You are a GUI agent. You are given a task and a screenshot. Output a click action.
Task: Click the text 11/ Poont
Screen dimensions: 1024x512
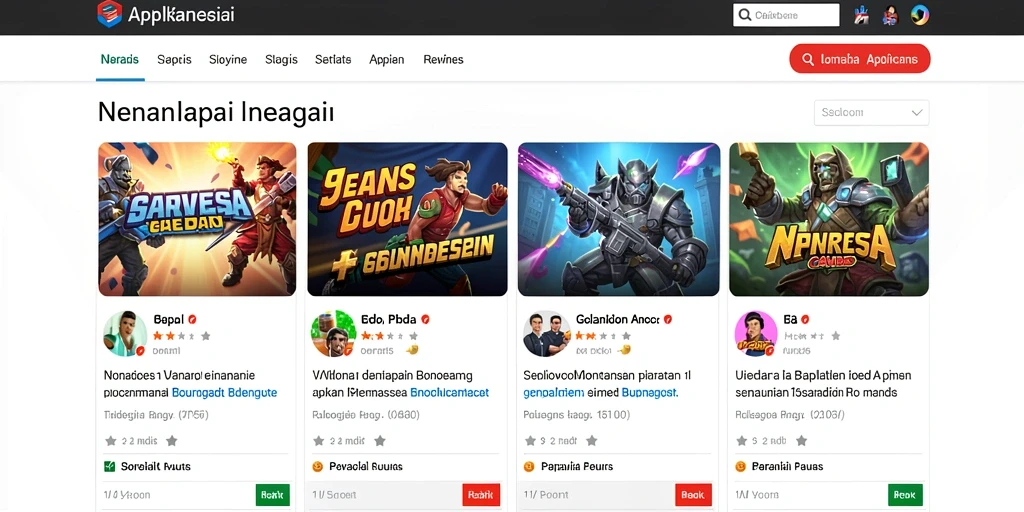[x=545, y=495]
